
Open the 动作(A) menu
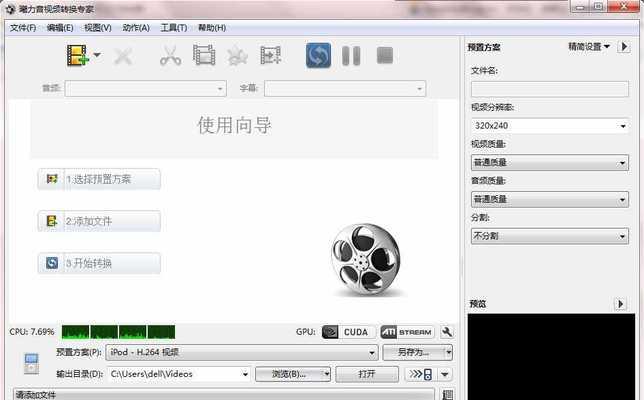[136, 28]
